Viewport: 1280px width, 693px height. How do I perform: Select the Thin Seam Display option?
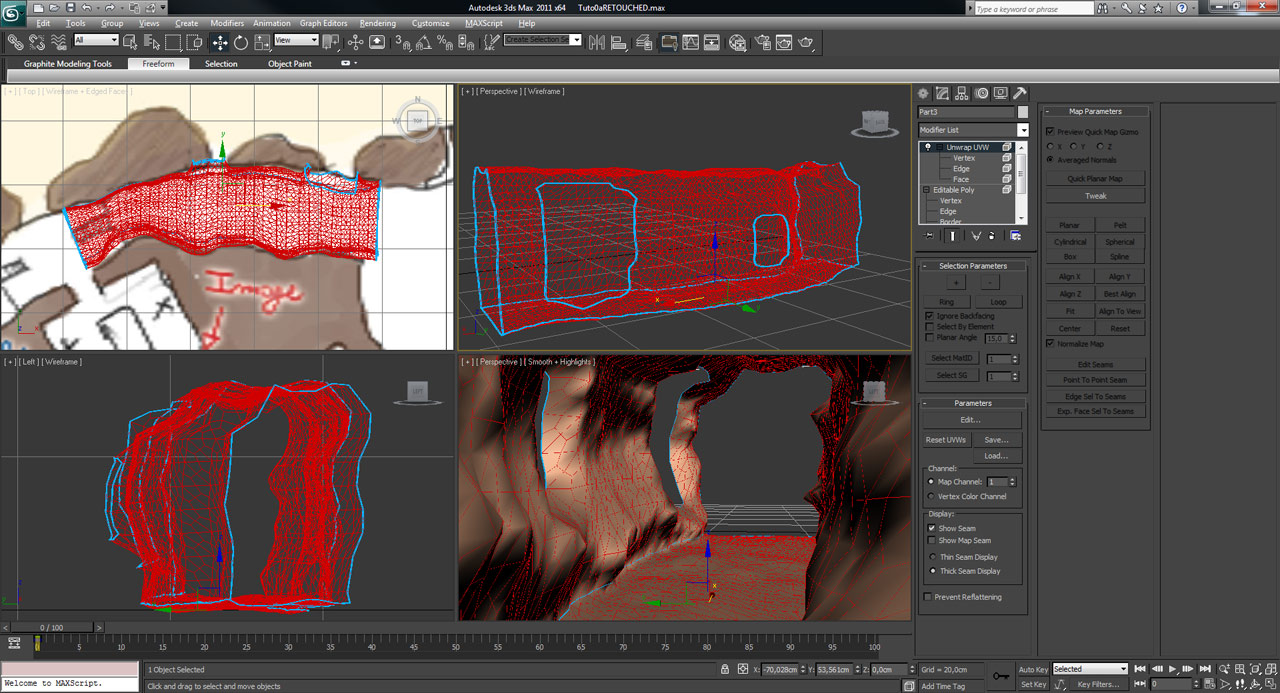point(932,557)
